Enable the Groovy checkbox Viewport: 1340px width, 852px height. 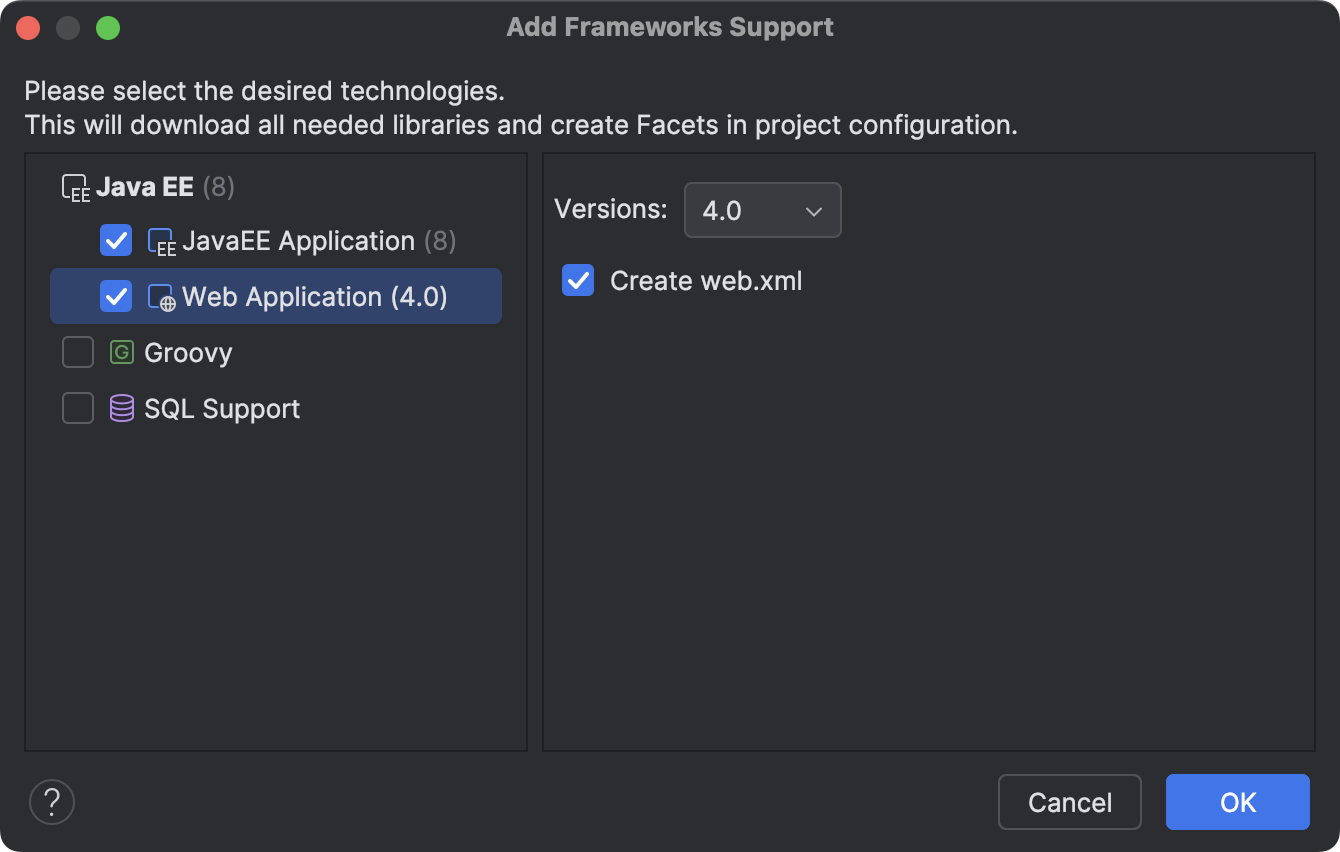(x=78, y=352)
